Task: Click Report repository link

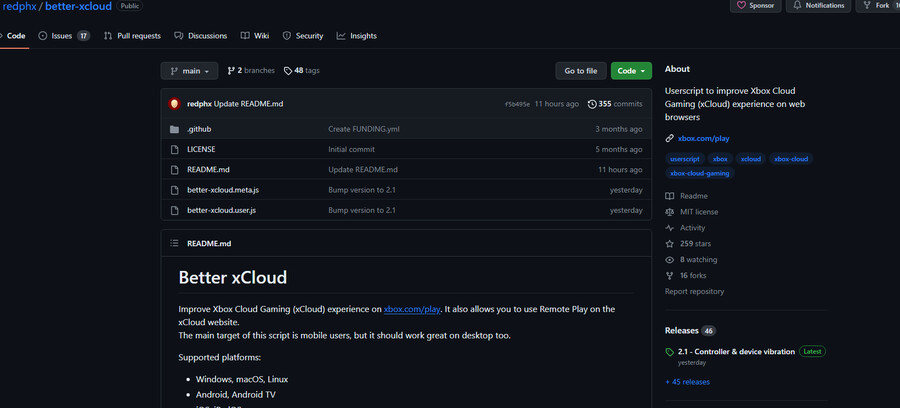Action: 695,292
